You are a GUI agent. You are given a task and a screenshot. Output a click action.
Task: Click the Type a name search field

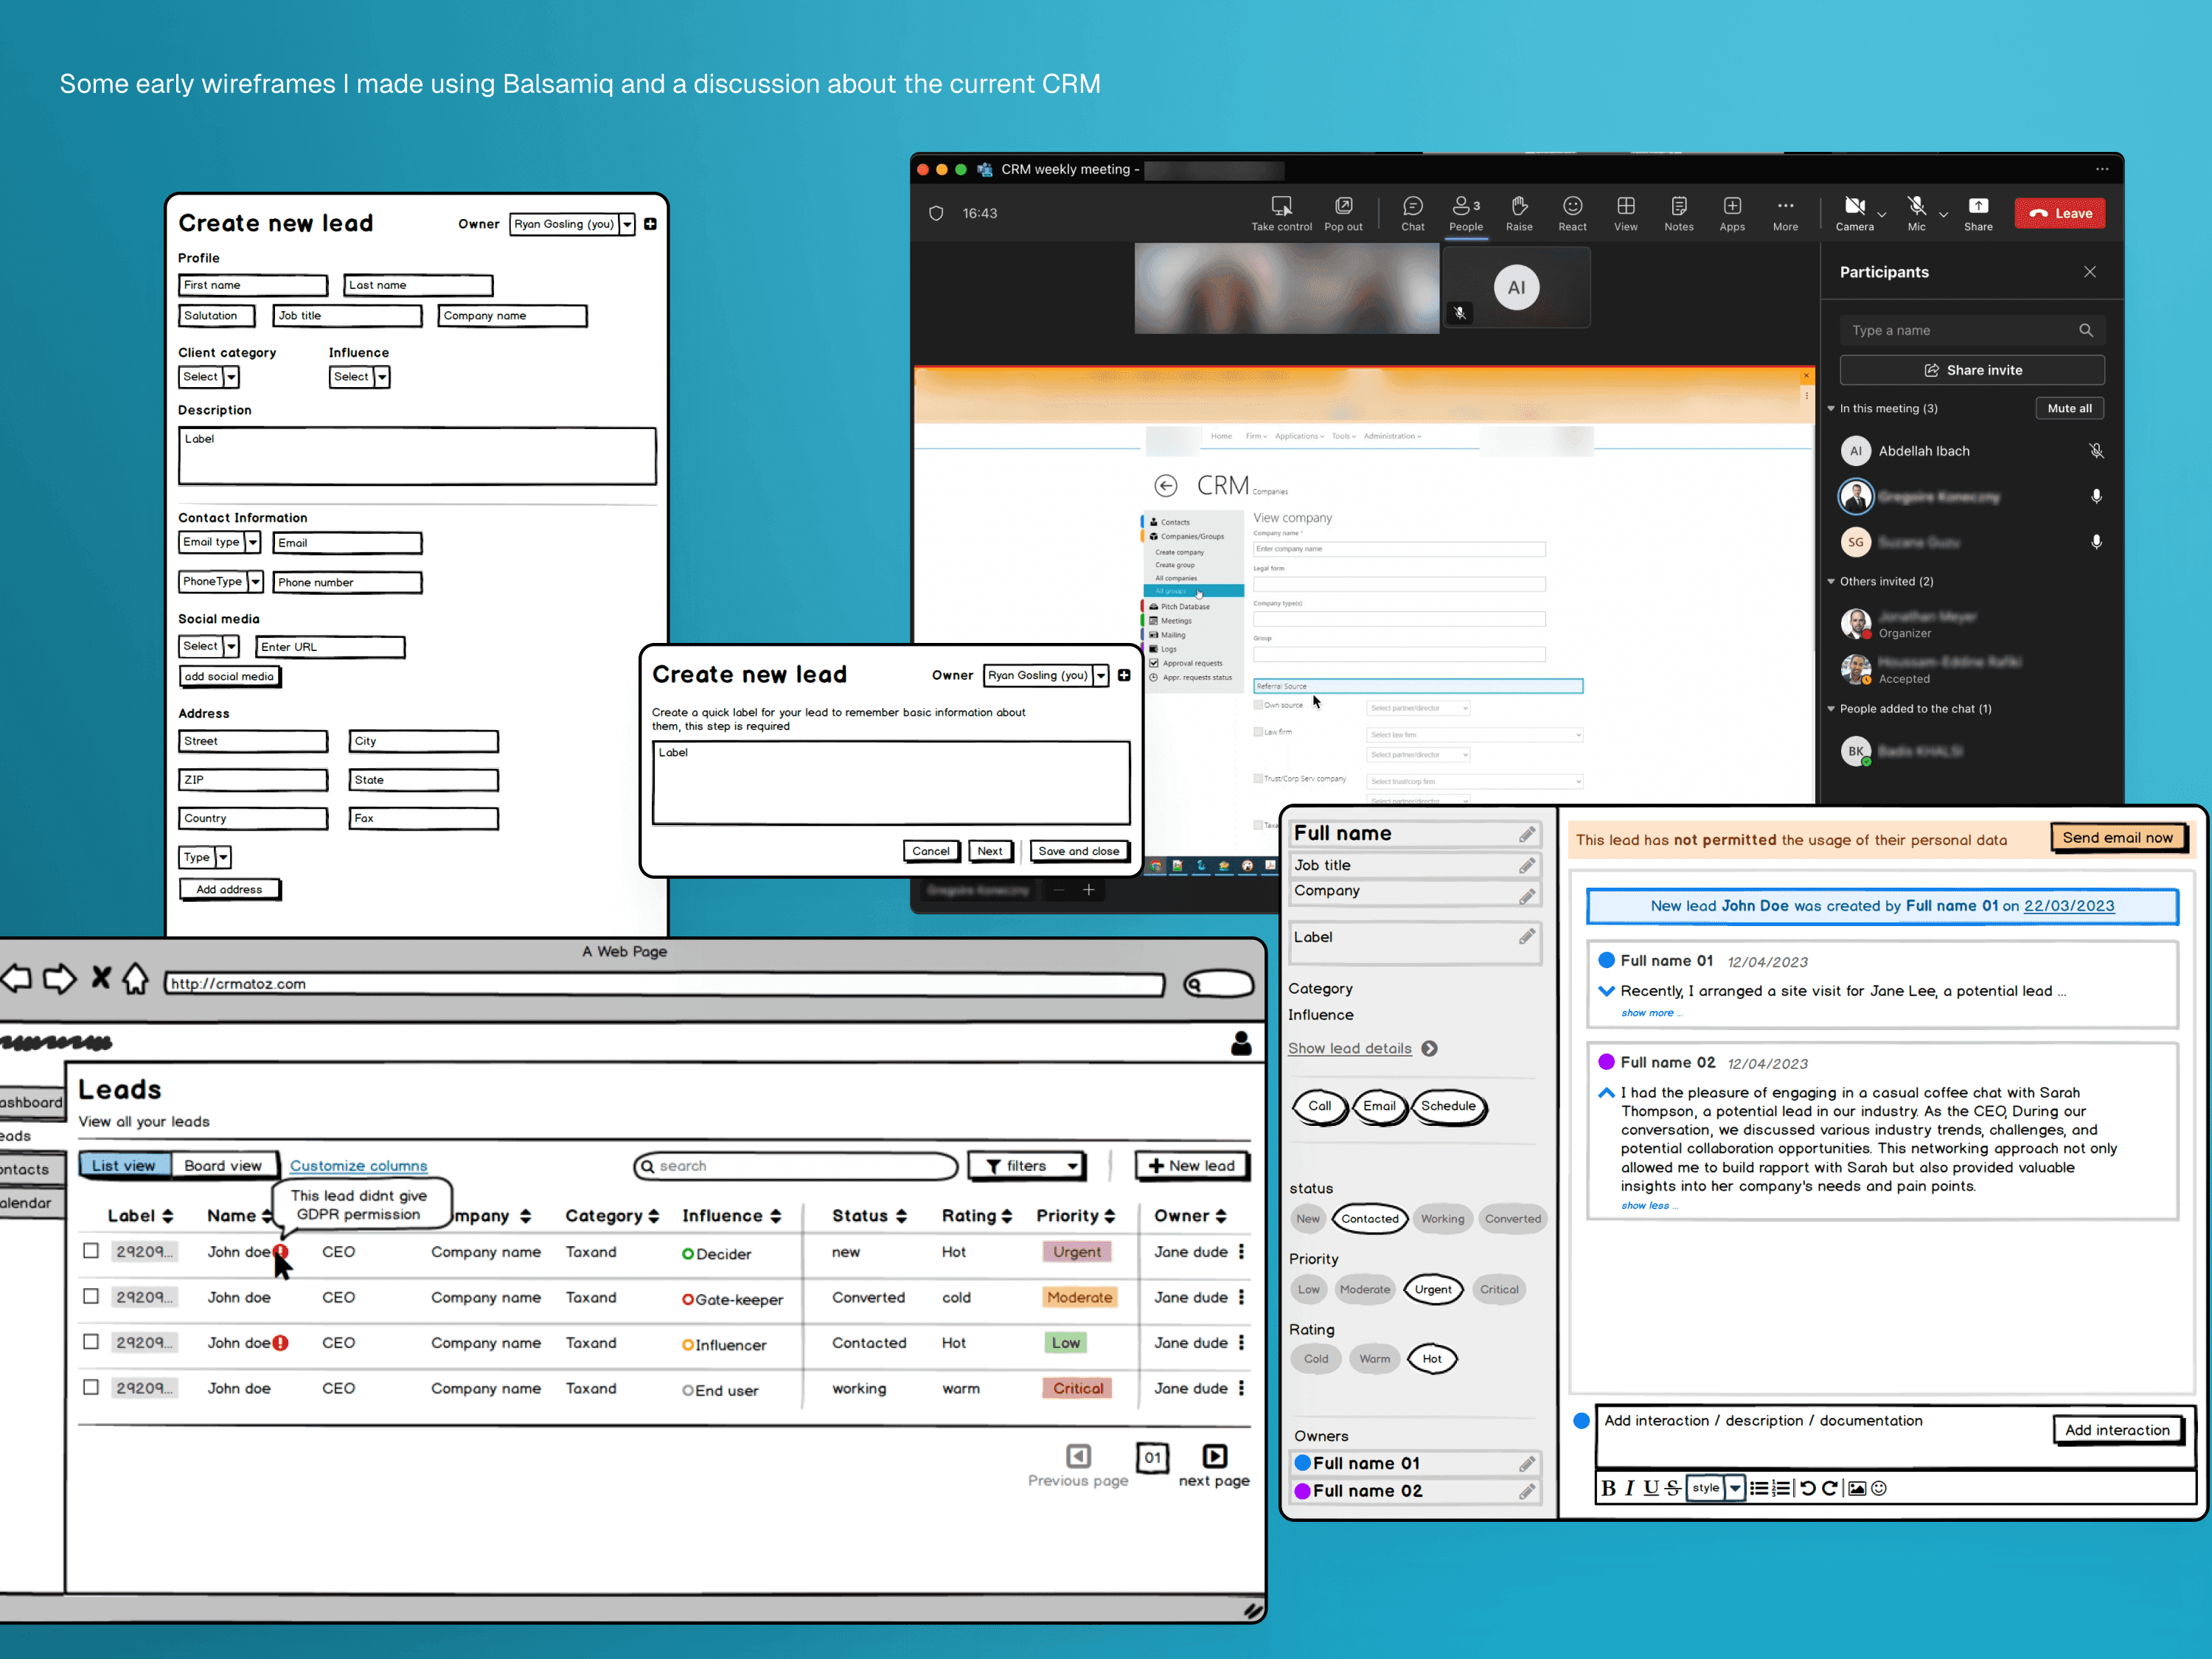1972,330
